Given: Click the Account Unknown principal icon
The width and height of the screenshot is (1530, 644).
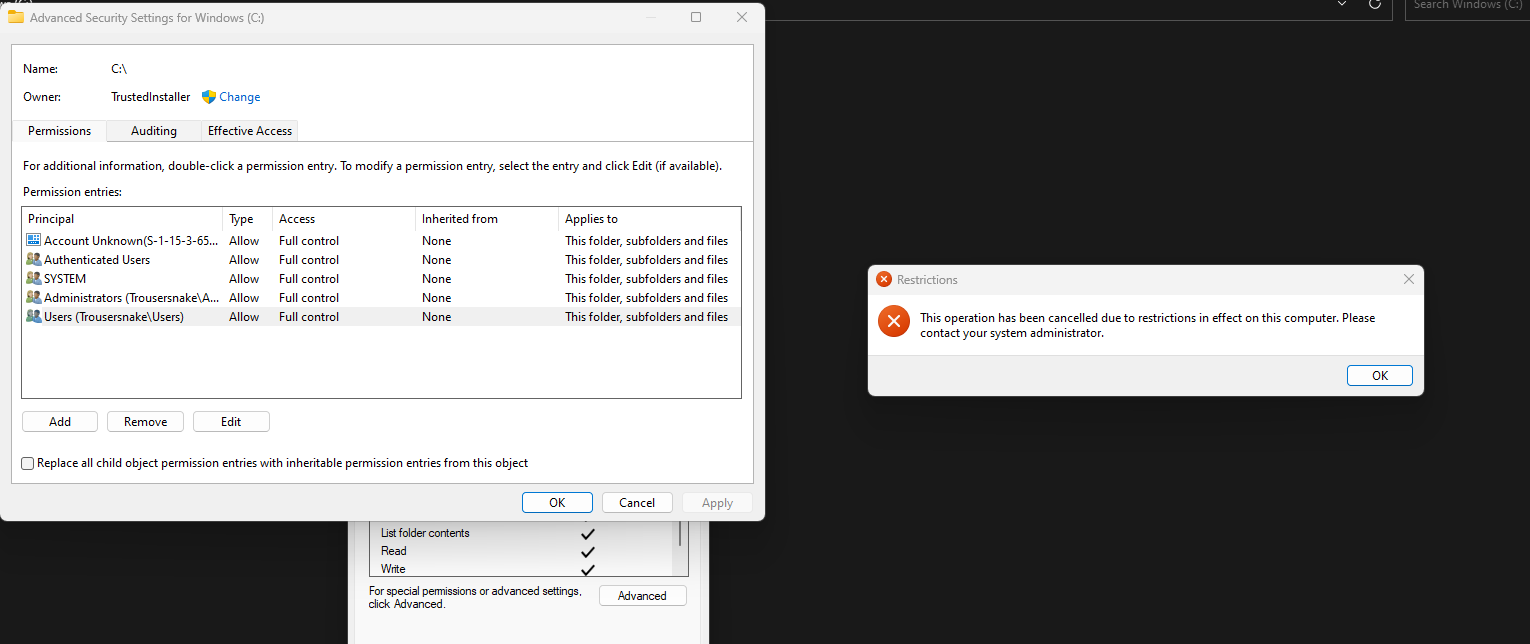Looking at the screenshot, I should 34,241.
